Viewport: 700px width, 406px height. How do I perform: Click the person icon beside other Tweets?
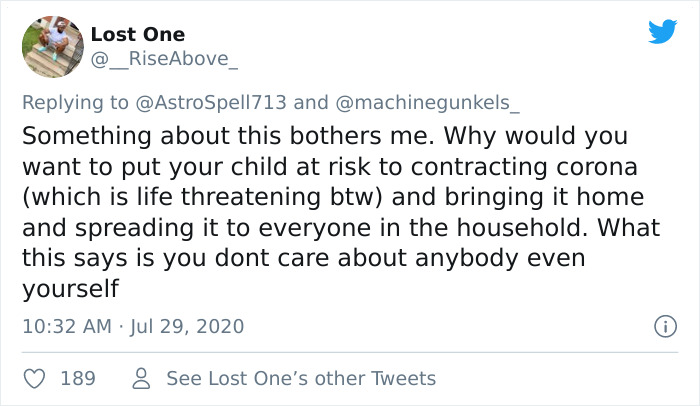tap(142, 378)
